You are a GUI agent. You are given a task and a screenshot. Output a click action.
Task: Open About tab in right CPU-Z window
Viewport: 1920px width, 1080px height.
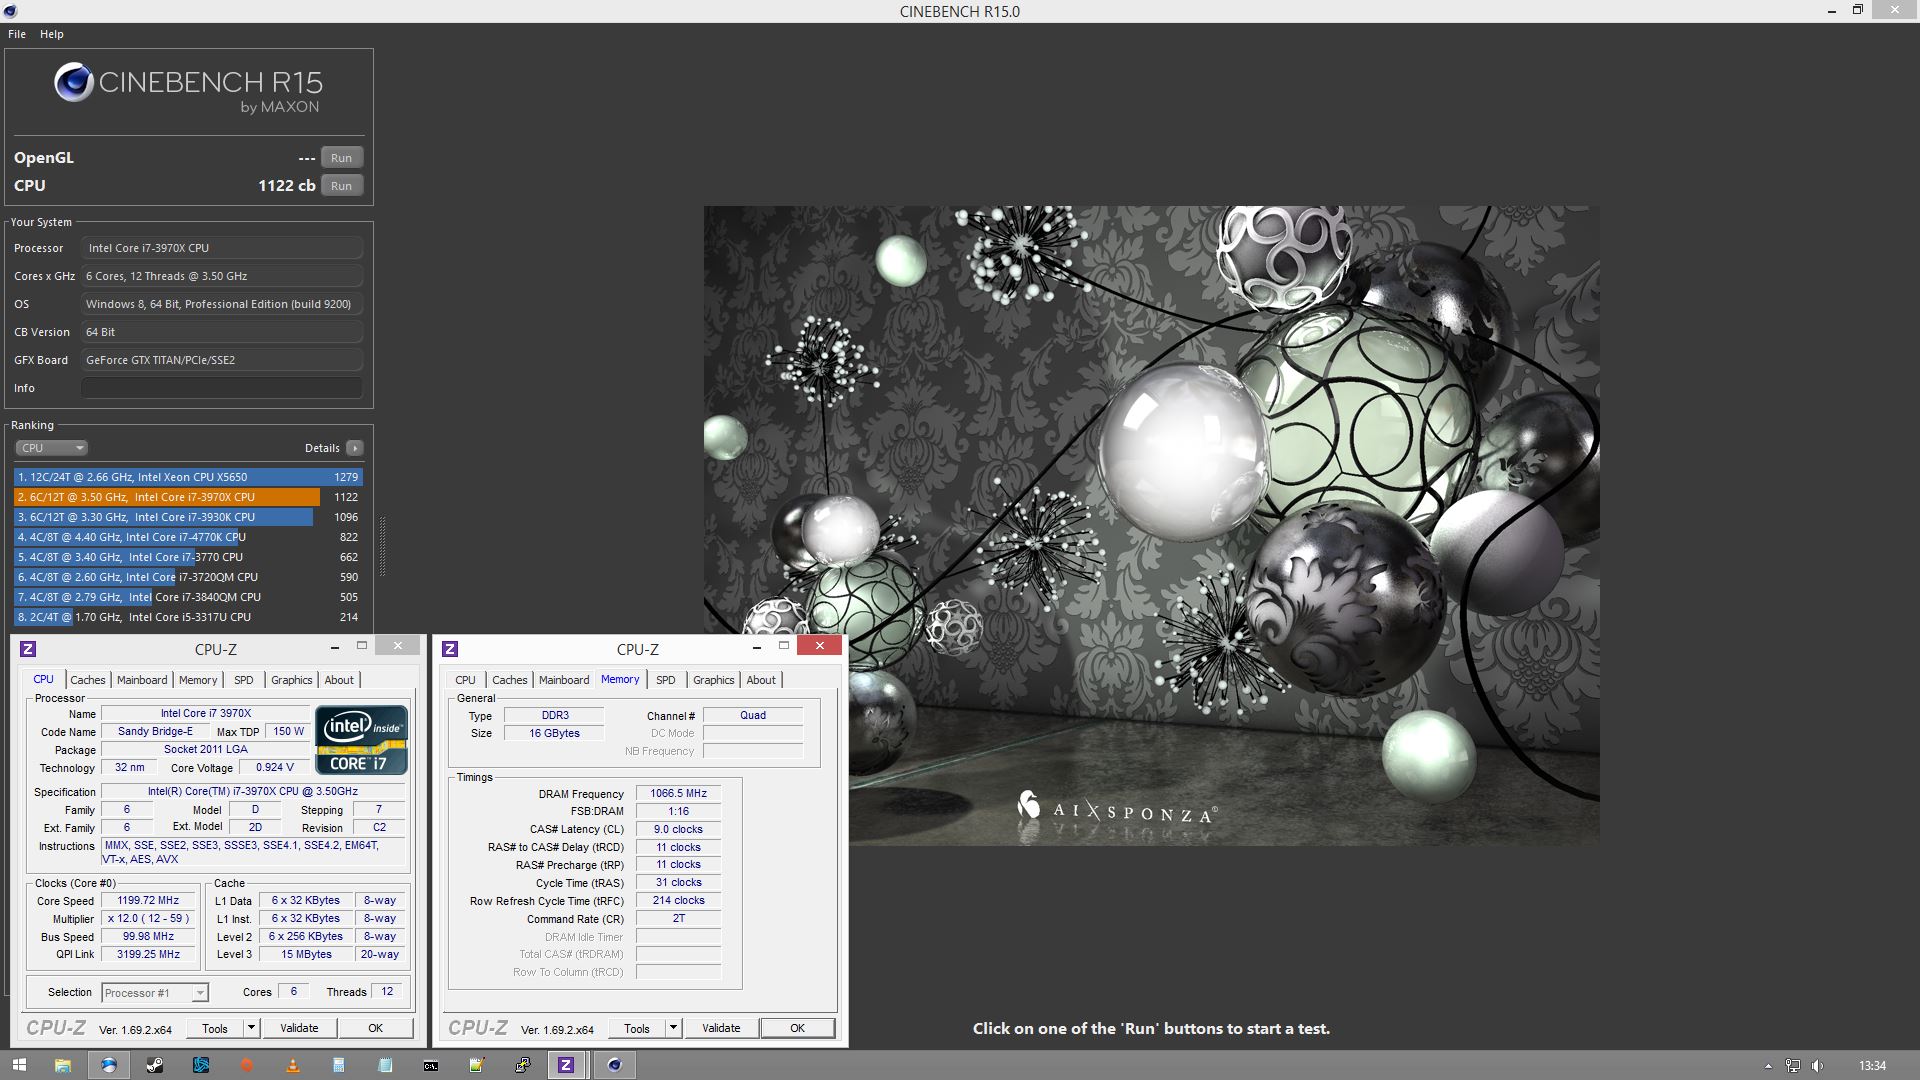click(761, 680)
